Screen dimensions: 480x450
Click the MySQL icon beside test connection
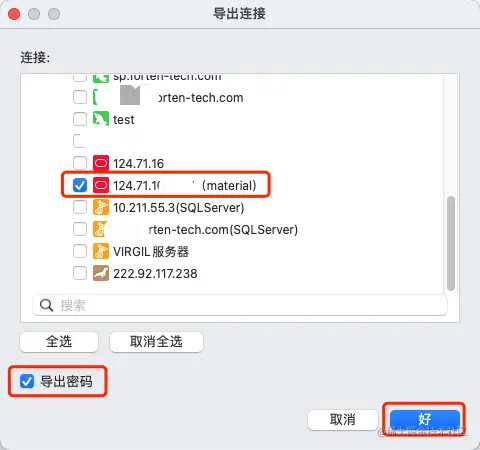(x=101, y=119)
